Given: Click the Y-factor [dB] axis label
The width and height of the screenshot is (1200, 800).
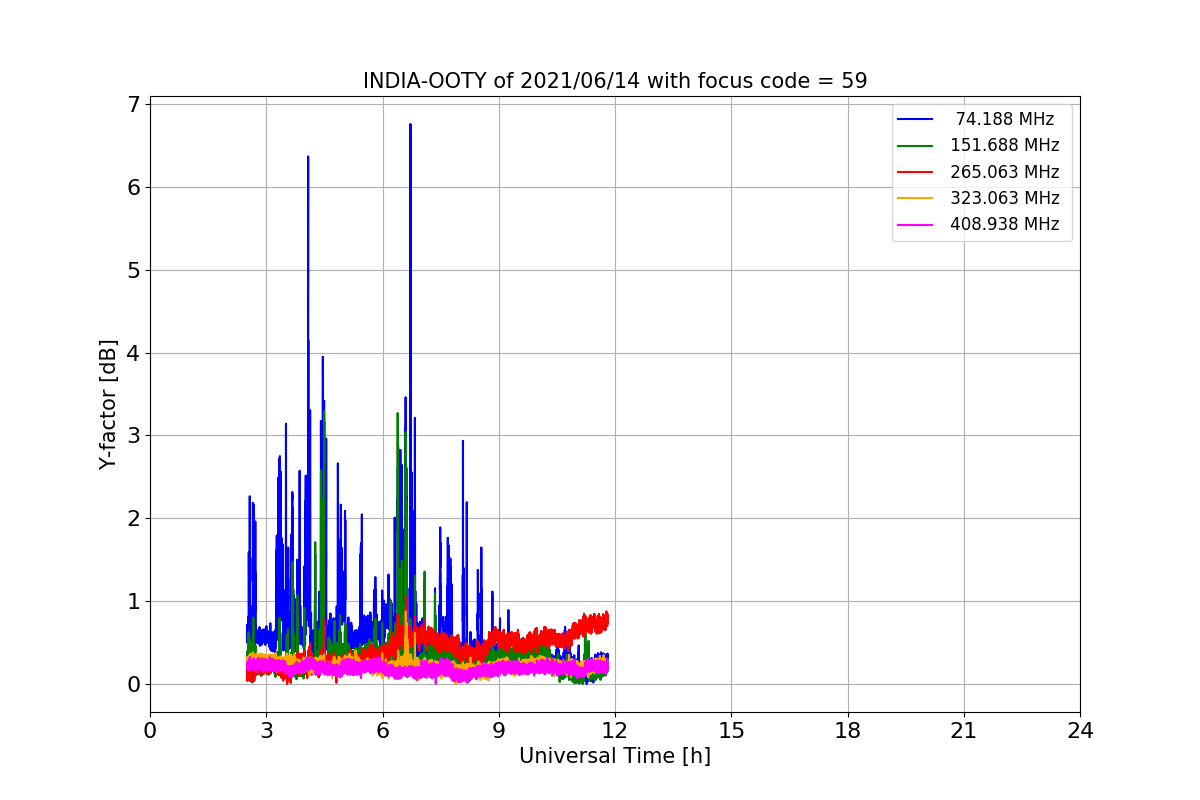Looking at the screenshot, I should 108,405.
